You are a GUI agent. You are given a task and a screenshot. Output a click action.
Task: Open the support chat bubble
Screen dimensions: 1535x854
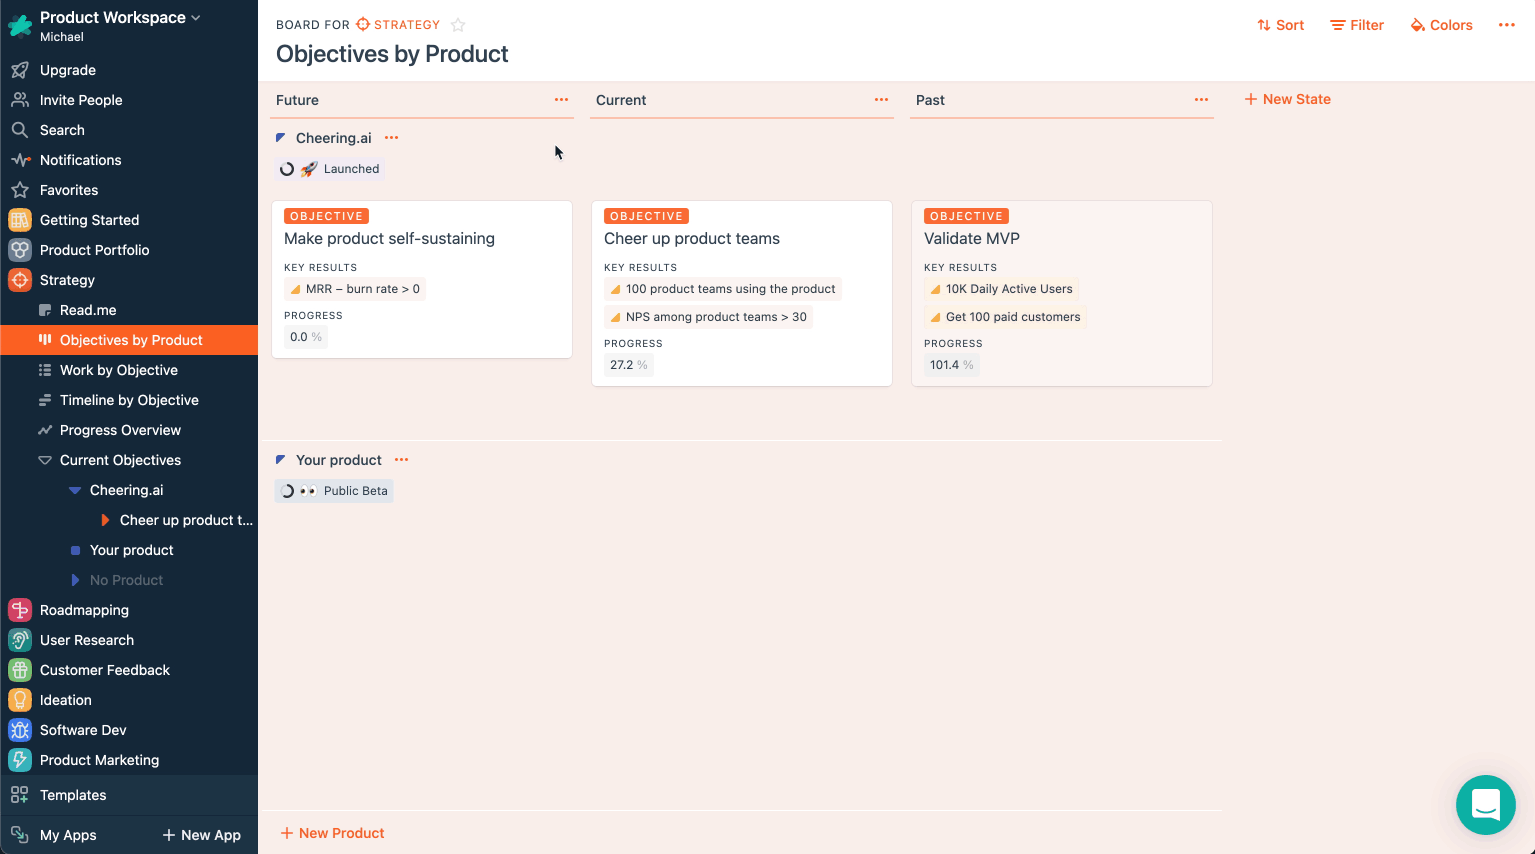click(x=1485, y=805)
